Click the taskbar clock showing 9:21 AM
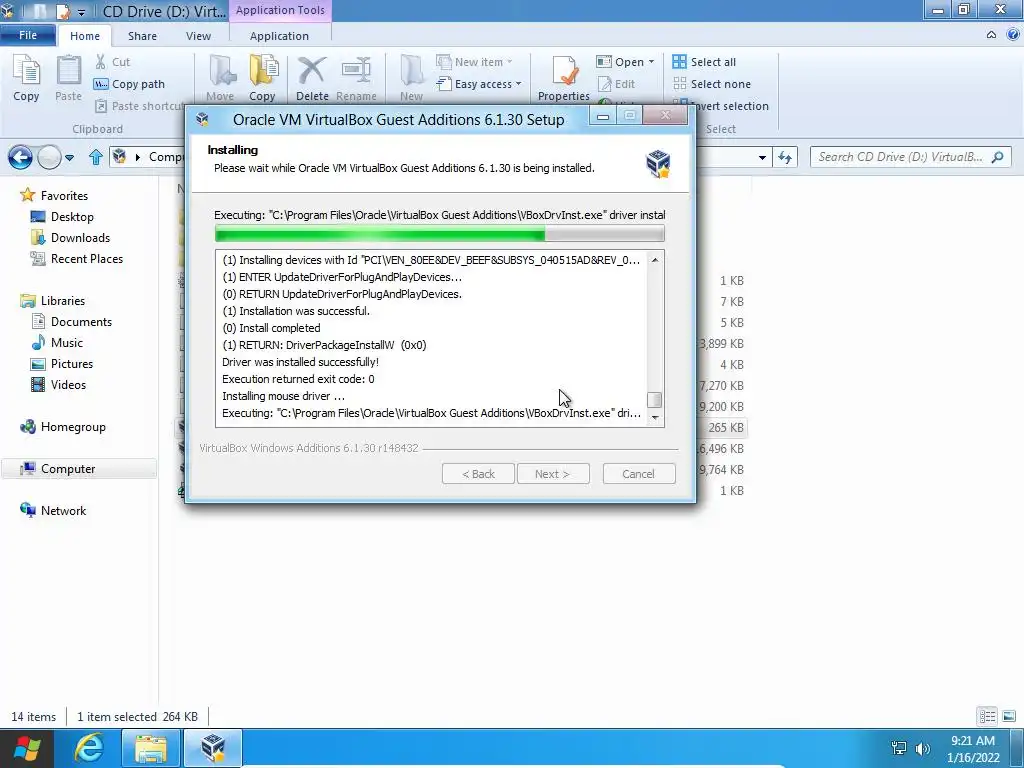Screen dimensions: 1024x768 [x=973, y=749]
